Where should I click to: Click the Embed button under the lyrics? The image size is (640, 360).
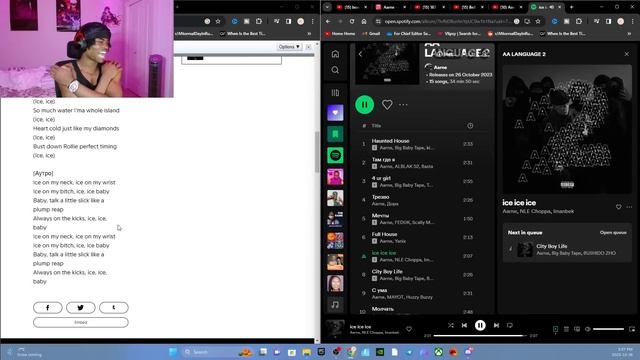tap(81, 322)
